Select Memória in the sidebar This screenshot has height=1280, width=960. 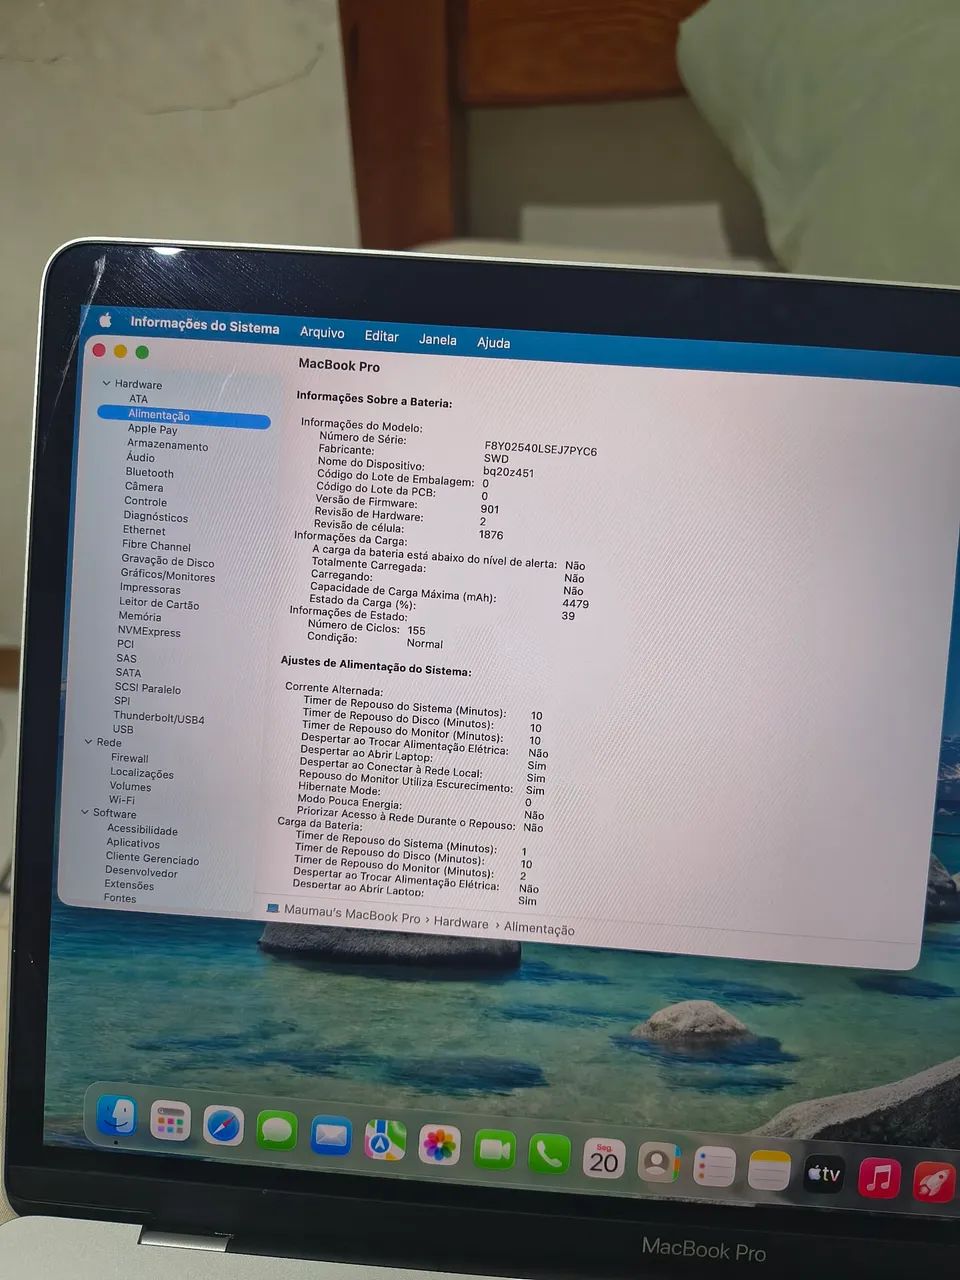(139, 617)
